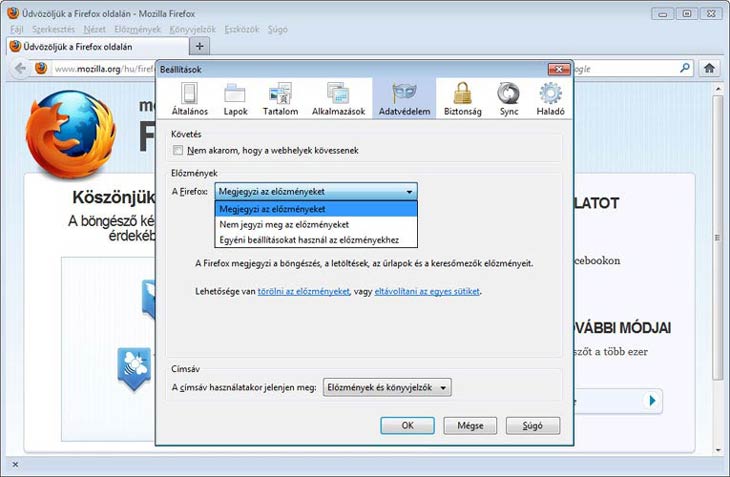Image resolution: width=730 pixels, height=477 pixels.
Task: Open the Szerkesztés menu
Action: pos(53,29)
